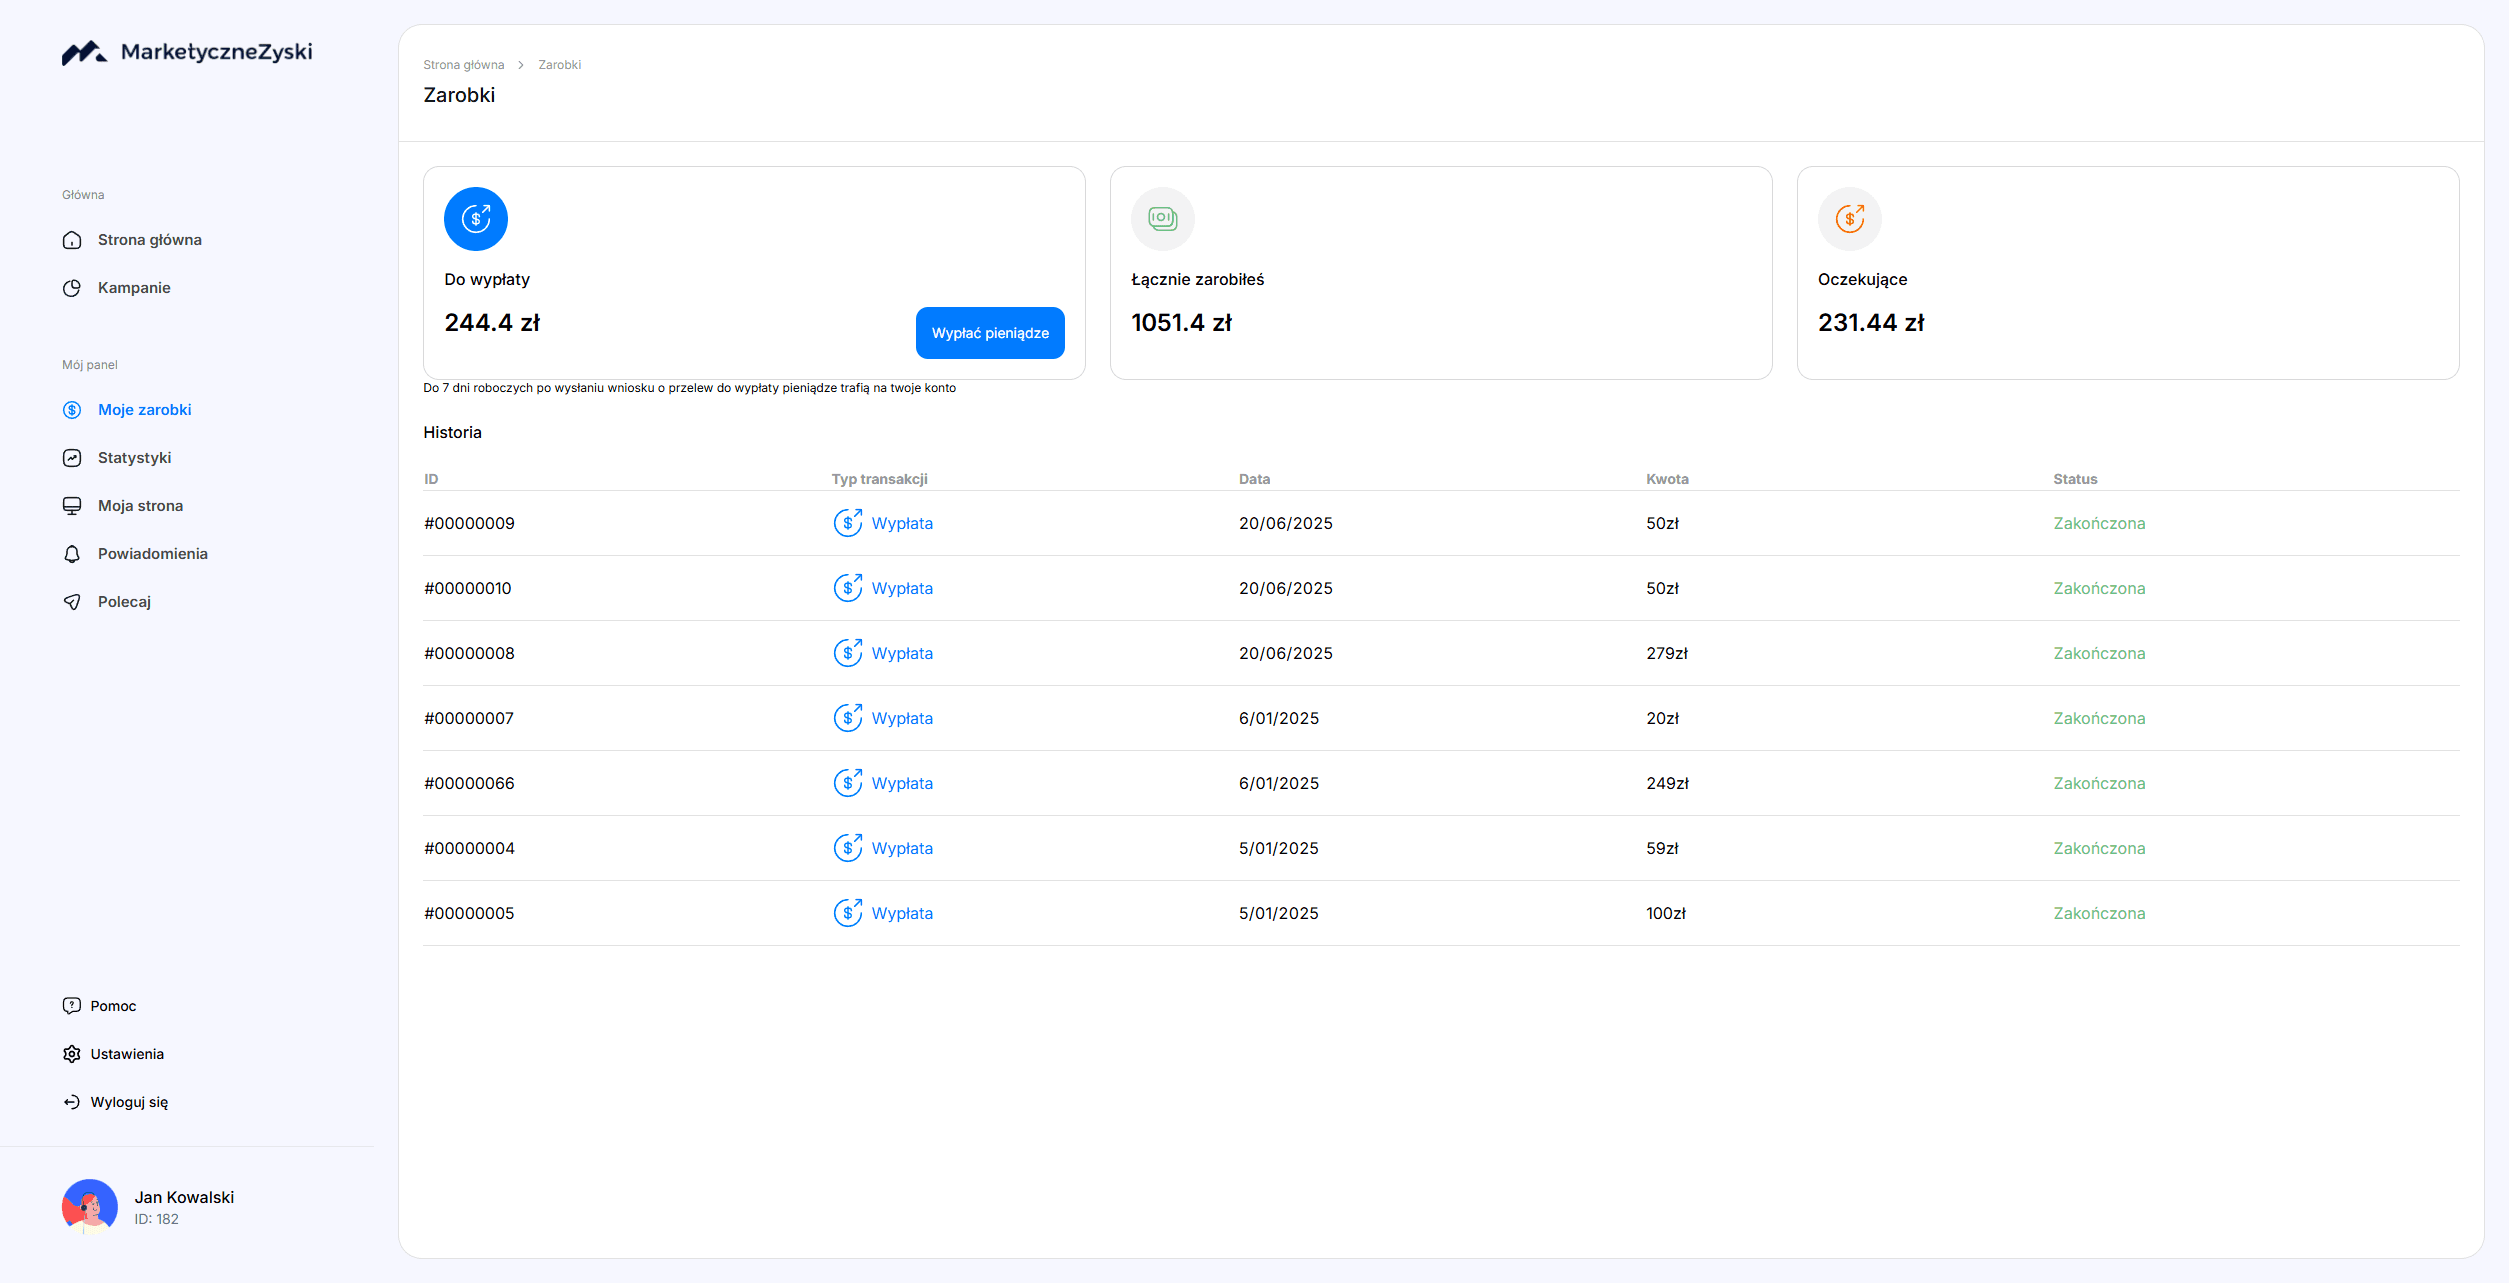Log out with Wyloguj się
The height and width of the screenshot is (1283, 2509).
128,1102
